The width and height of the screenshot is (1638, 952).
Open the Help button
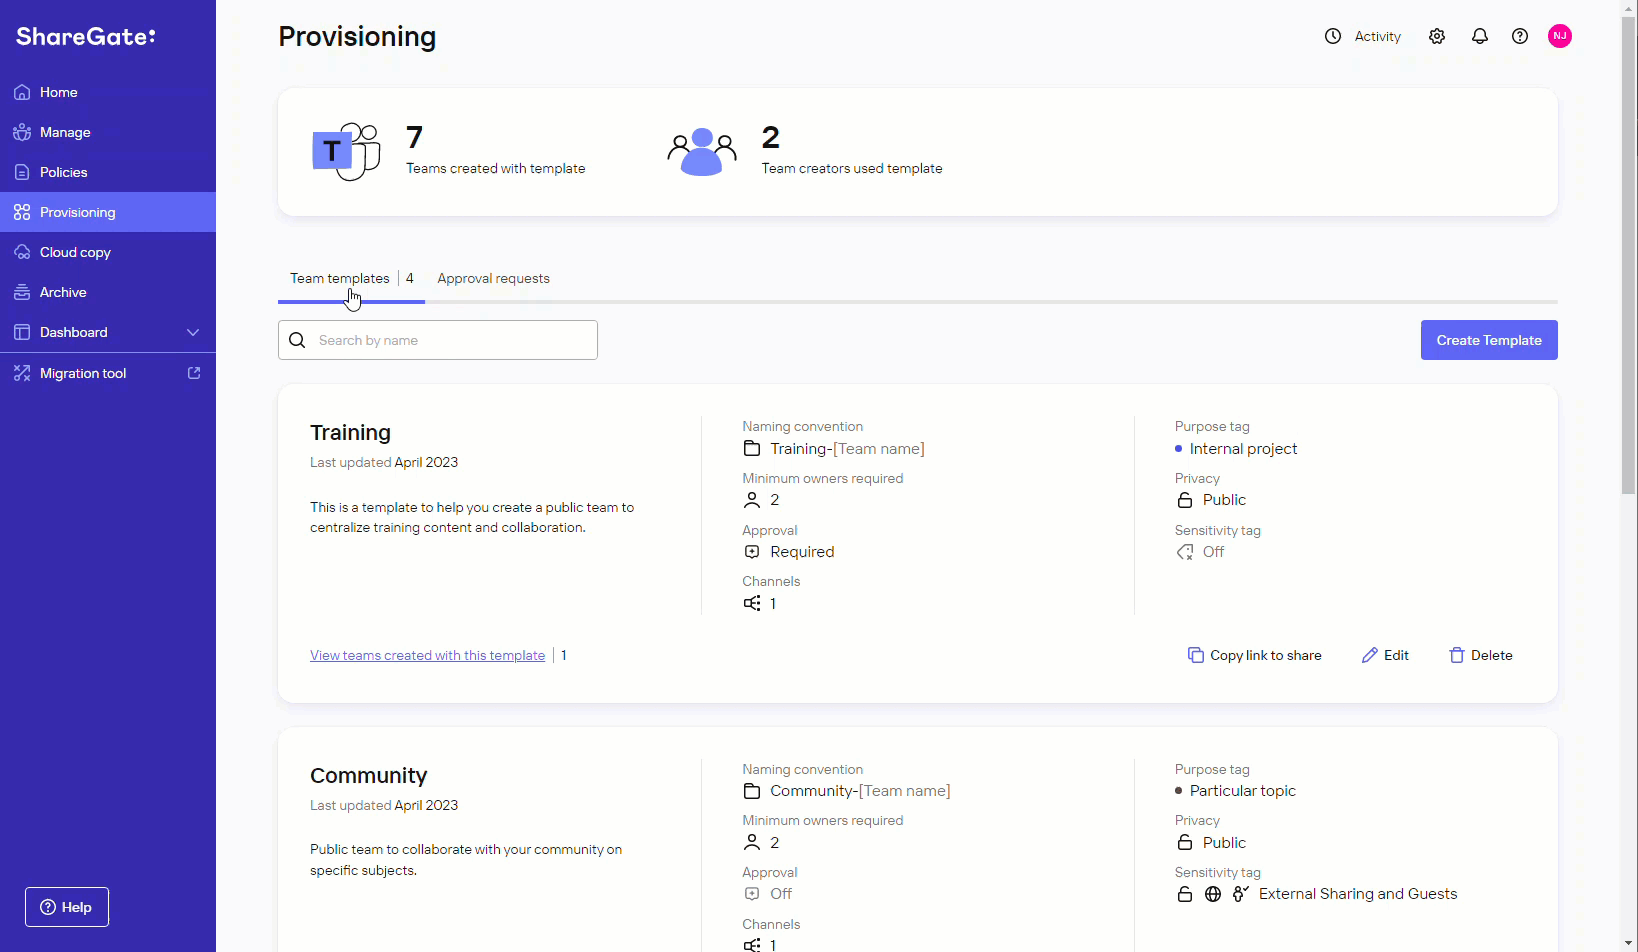pyautogui.click(x=67, y=907)
